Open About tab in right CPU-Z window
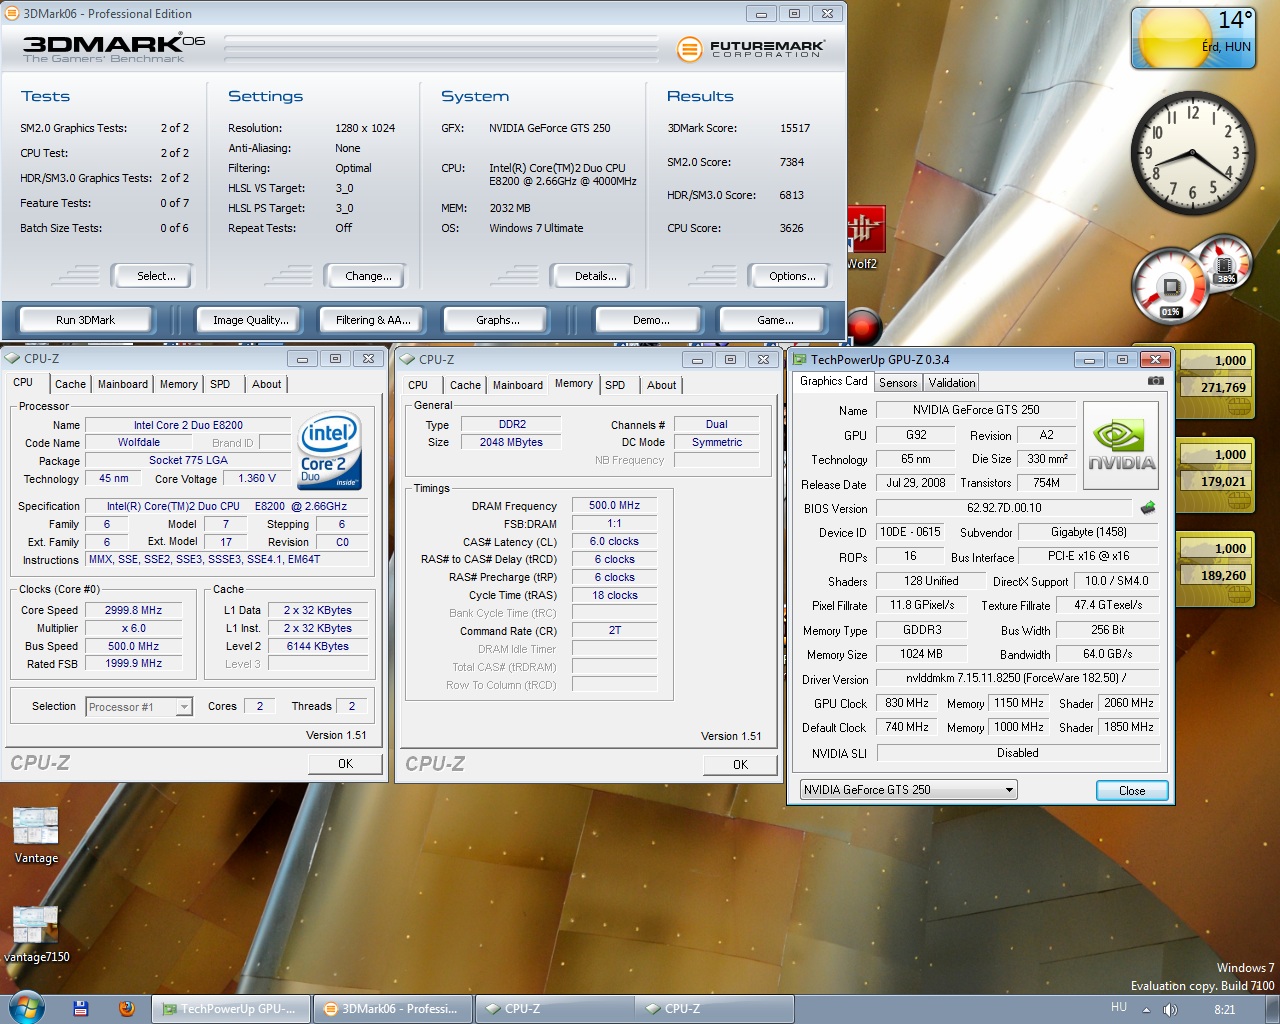1280x1024 pixels. click(x=661, y=385)
